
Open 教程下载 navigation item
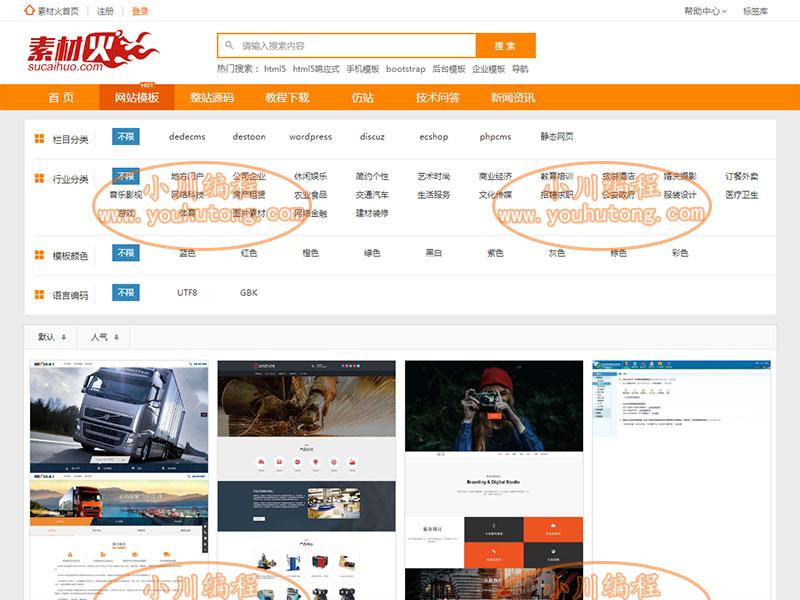coord(287,97)
